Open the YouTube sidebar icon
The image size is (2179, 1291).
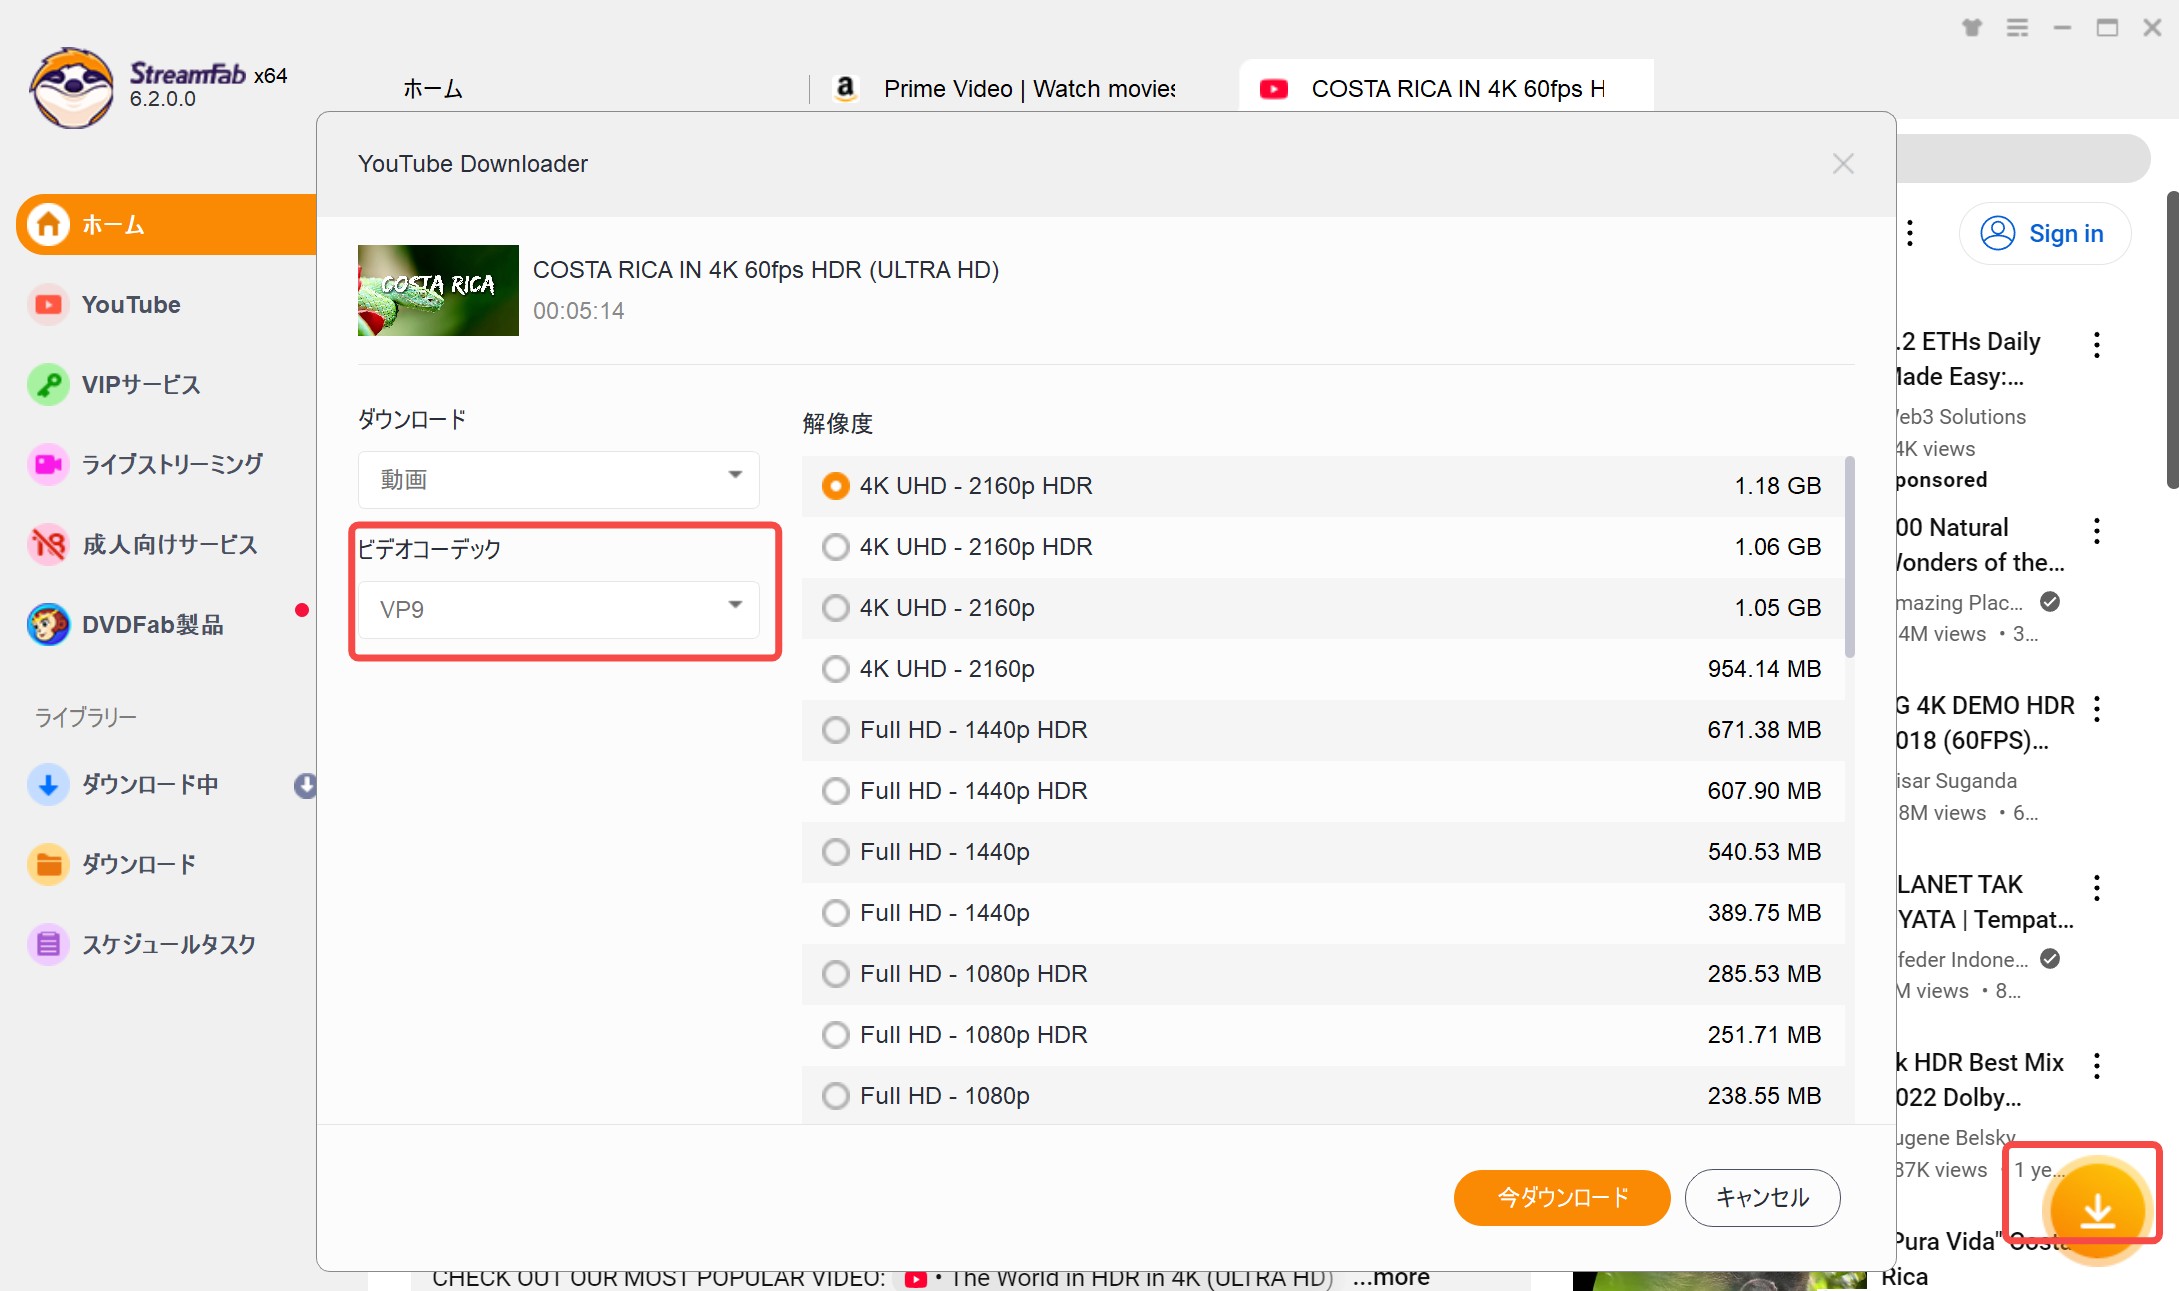tap(48, 305)
